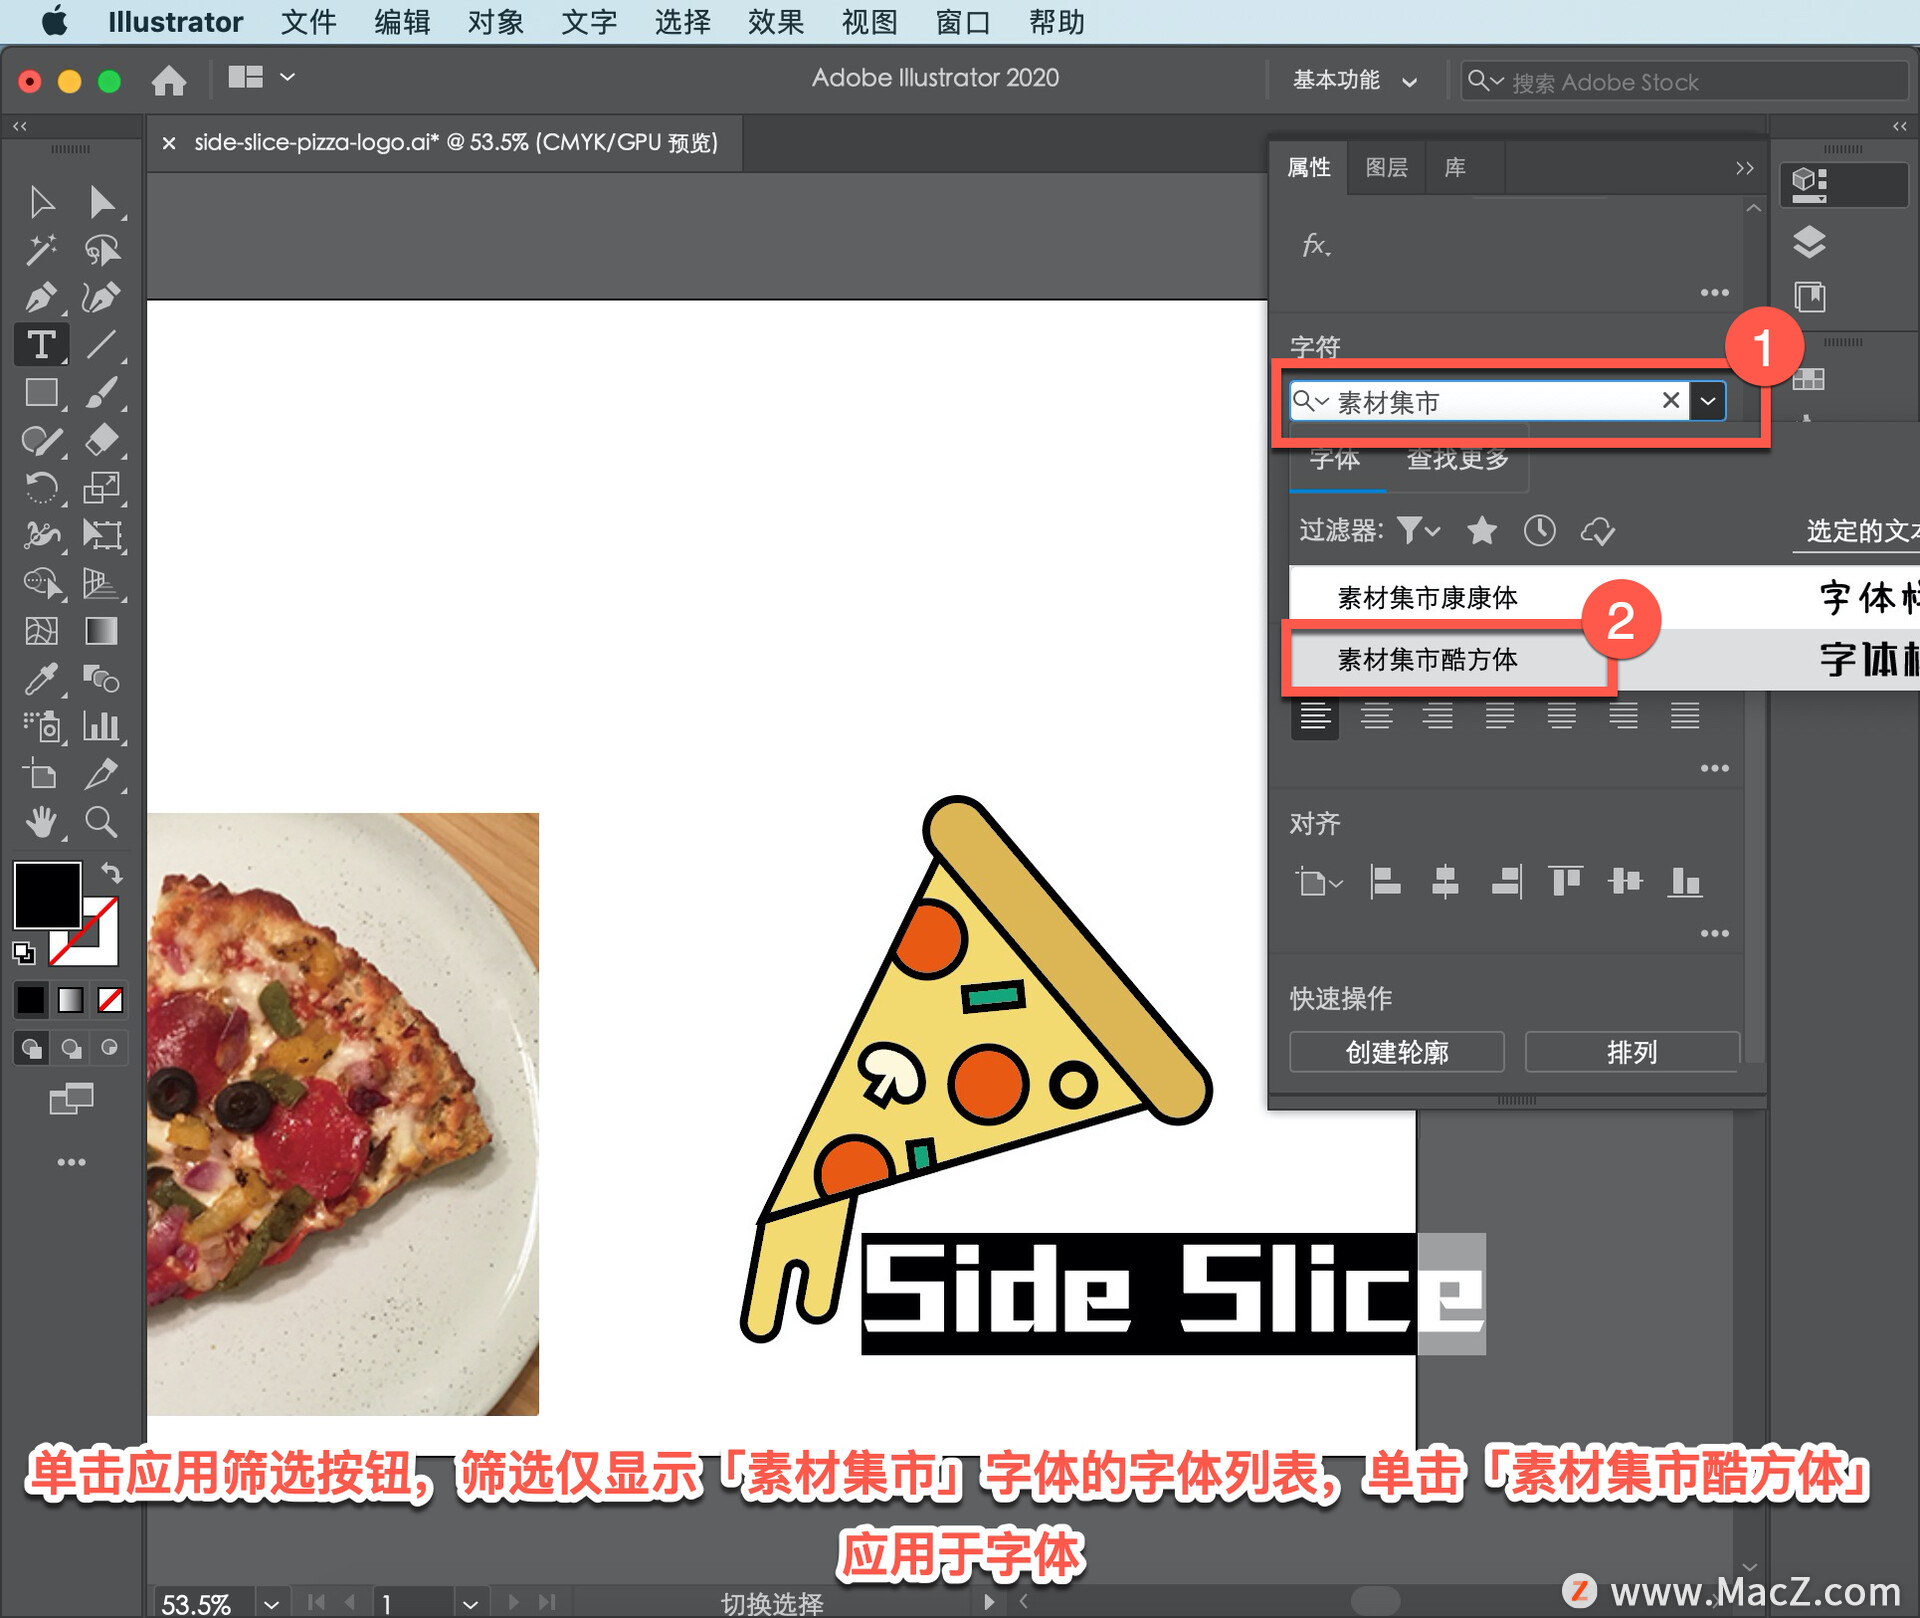Open the 效果 menu
Viewport: 1920px width, 1618px height.
pyautogui.click(x=776, y=22)
